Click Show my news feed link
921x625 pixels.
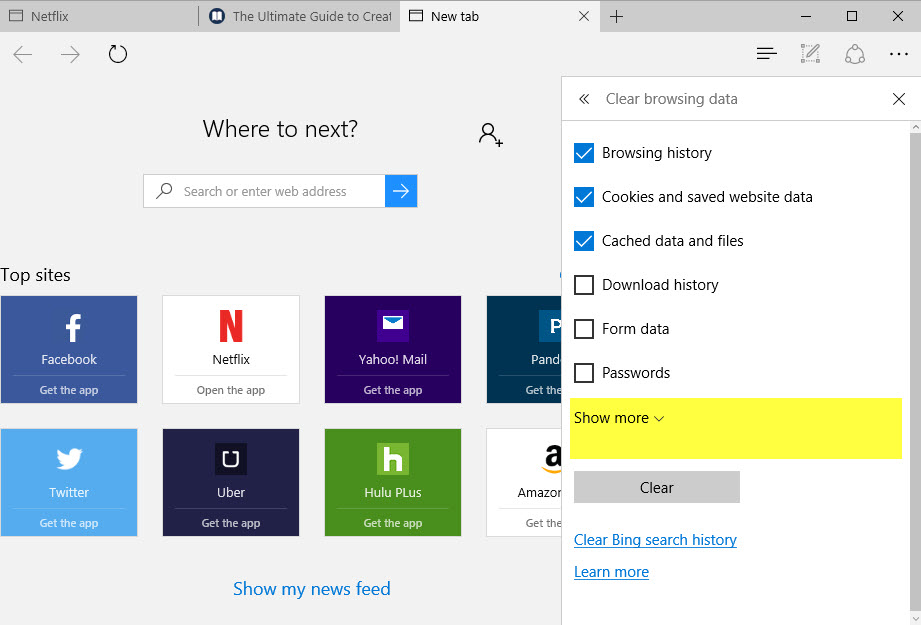(x=312, y=589)
